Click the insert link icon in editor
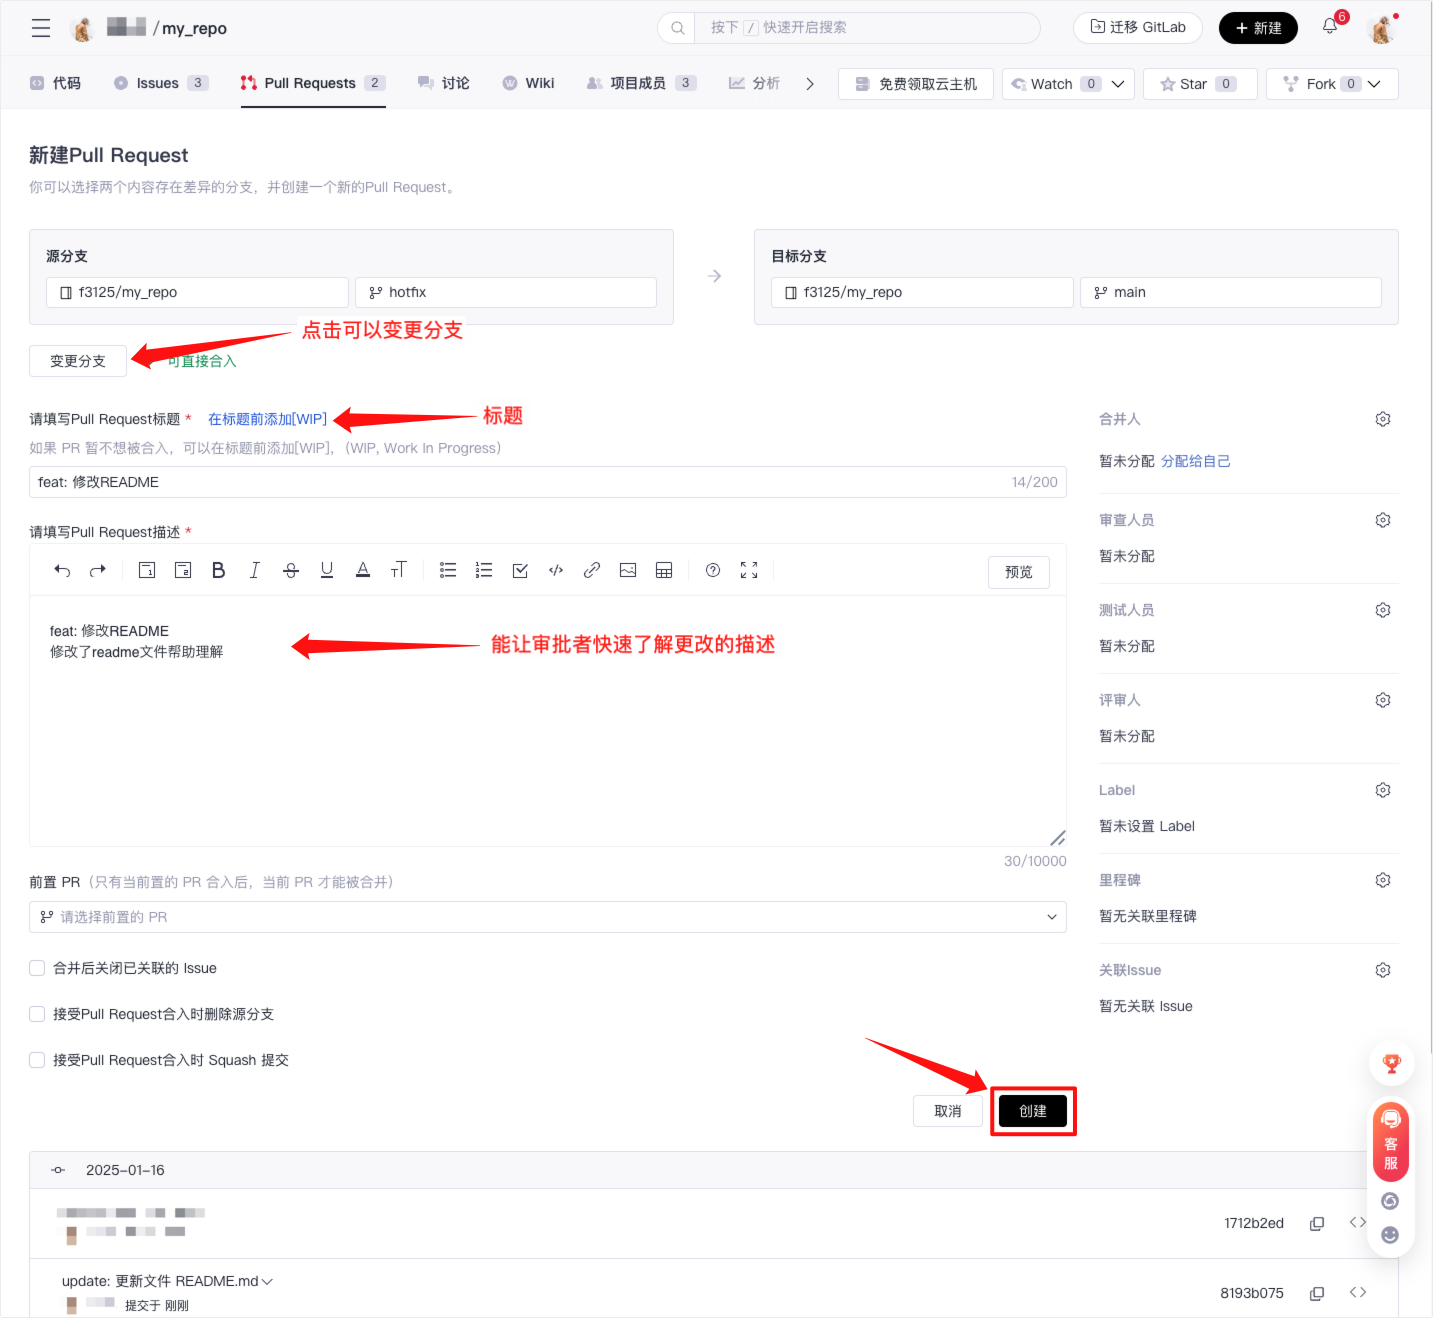Viewport: 1433px width, 1318px height. pos(592,570)
